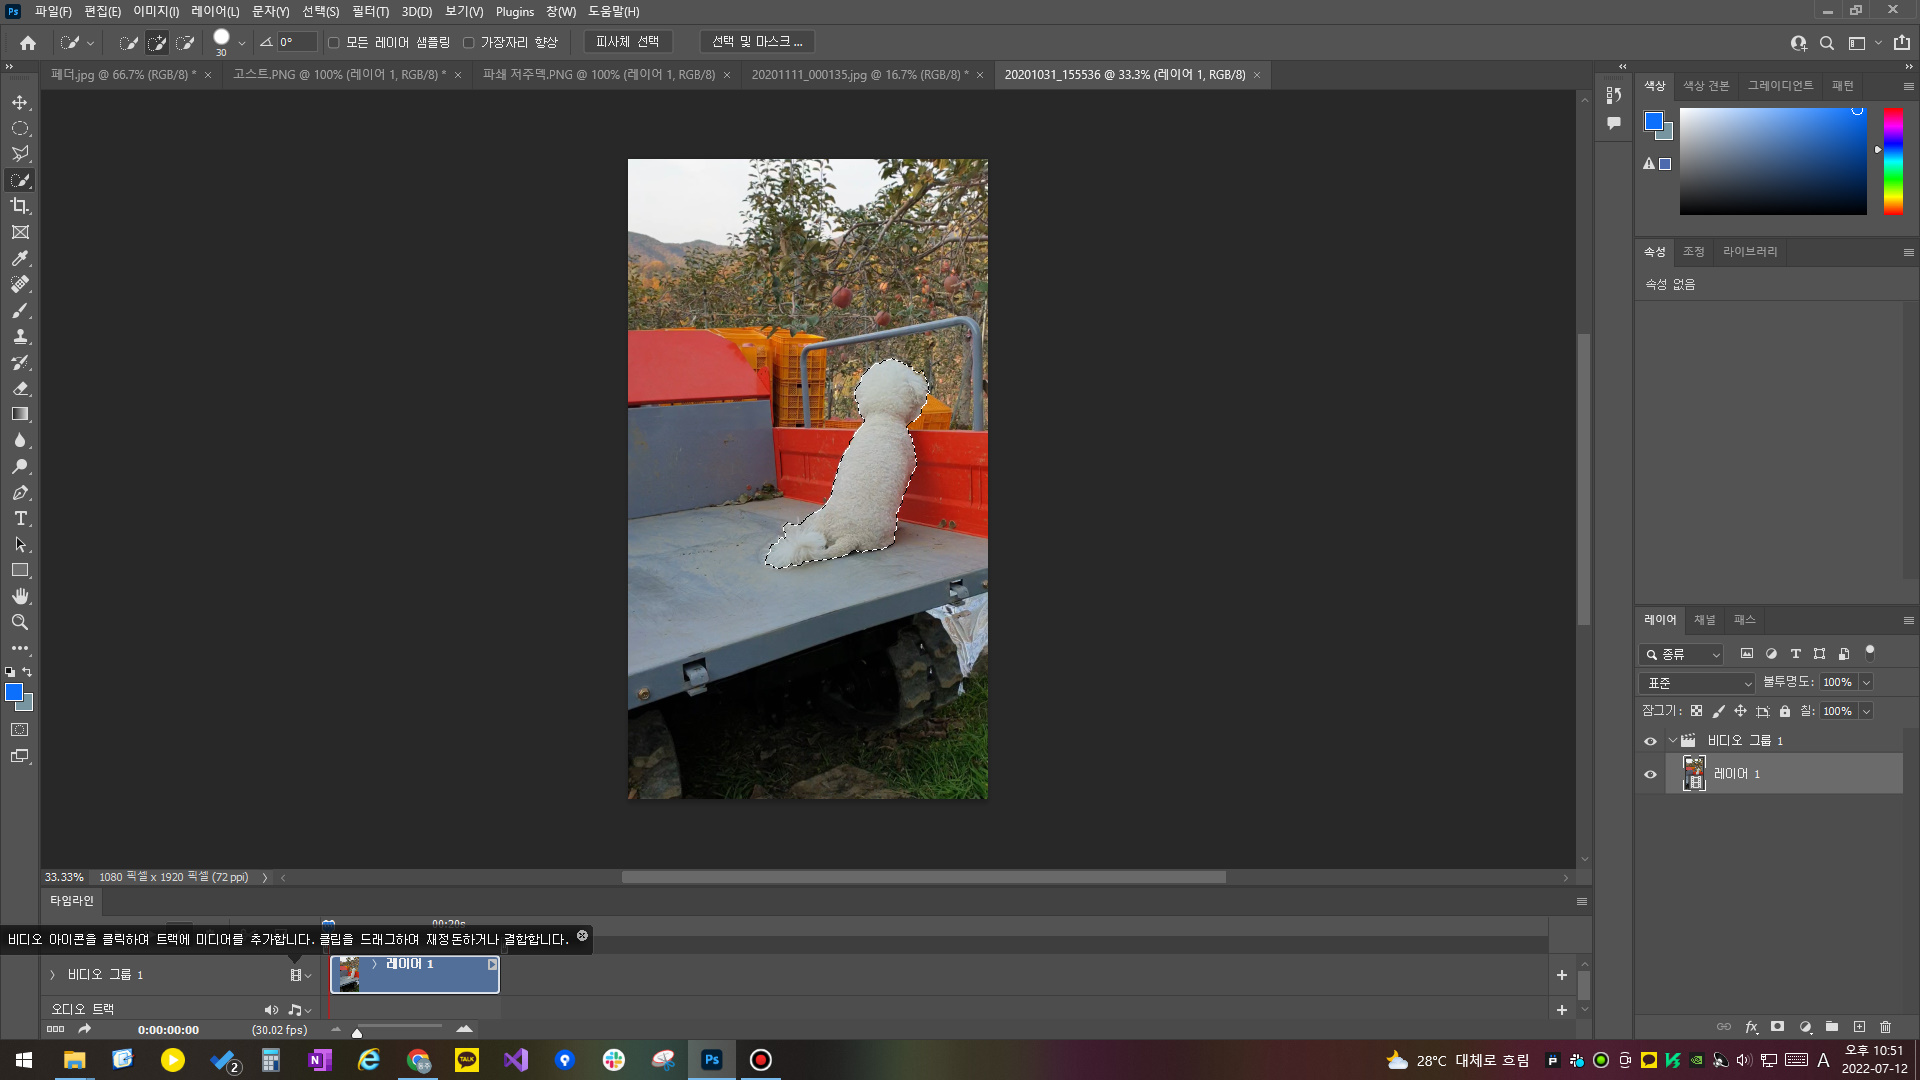
Task: Click the 피사체 선택 button
Action: coord(627,42)
